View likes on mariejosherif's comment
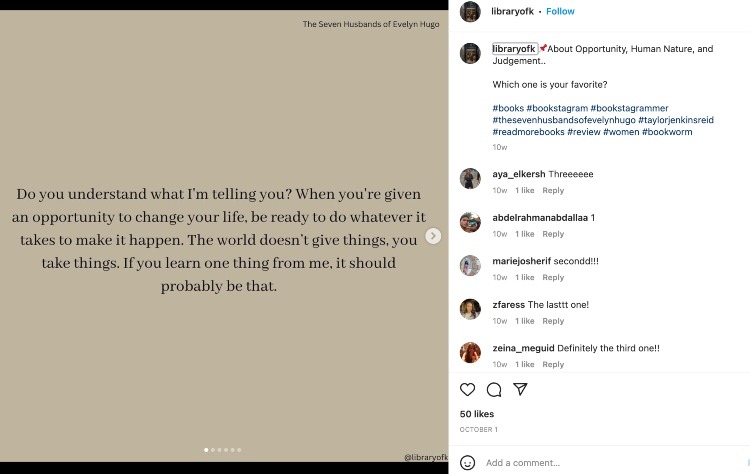The width and height of the screenshot is (750, 474). pos(525,277)
